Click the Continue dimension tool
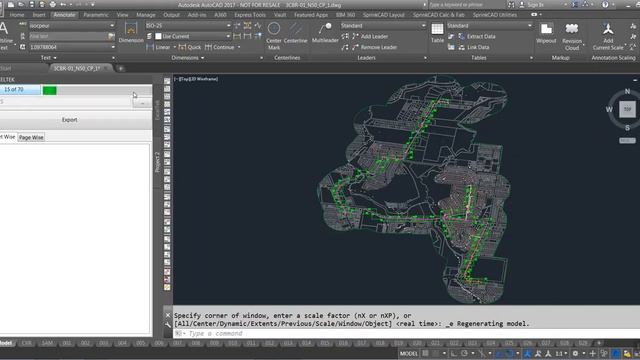Image resolution: width=640 pixels, height=360 pixels. click(x=220, y=47)
